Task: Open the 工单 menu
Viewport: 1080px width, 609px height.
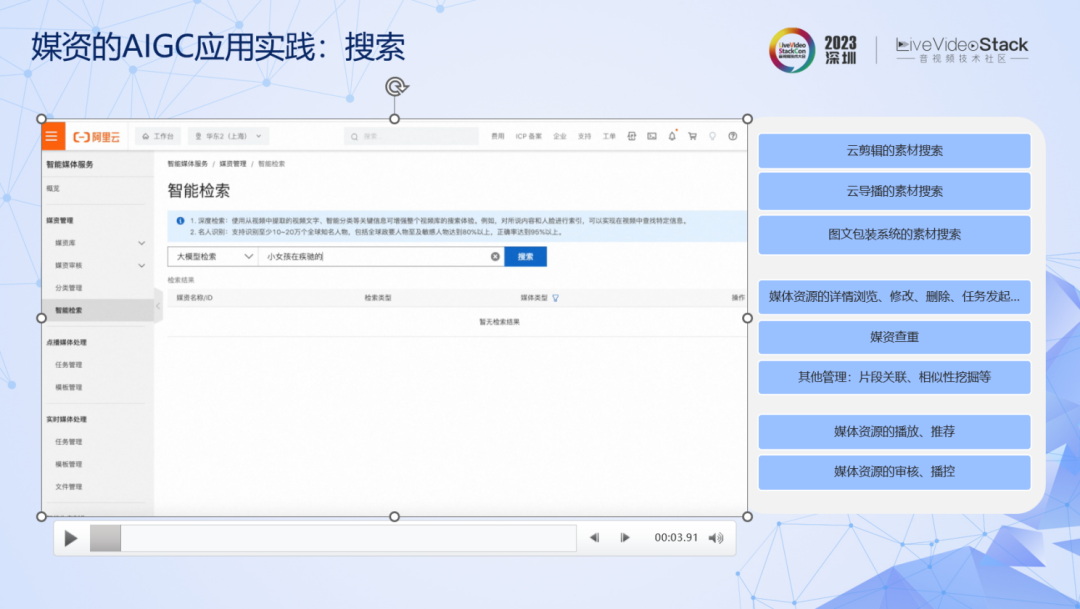Action: [x=609, y=136]
